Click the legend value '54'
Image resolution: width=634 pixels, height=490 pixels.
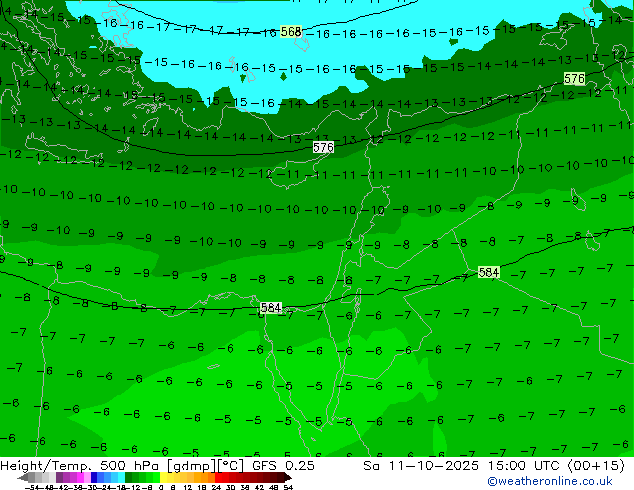[288, 488]
